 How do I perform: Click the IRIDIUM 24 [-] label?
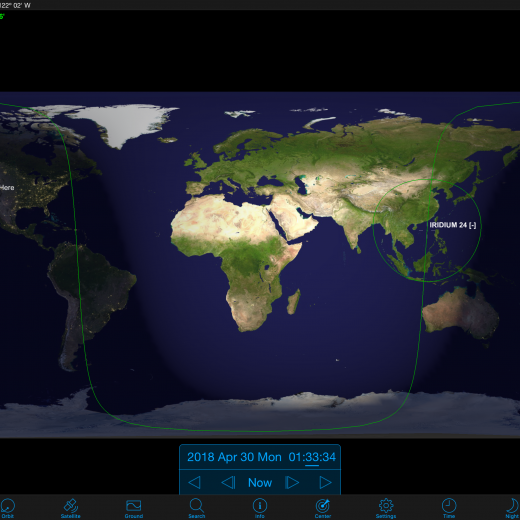[x=453, y=225]
